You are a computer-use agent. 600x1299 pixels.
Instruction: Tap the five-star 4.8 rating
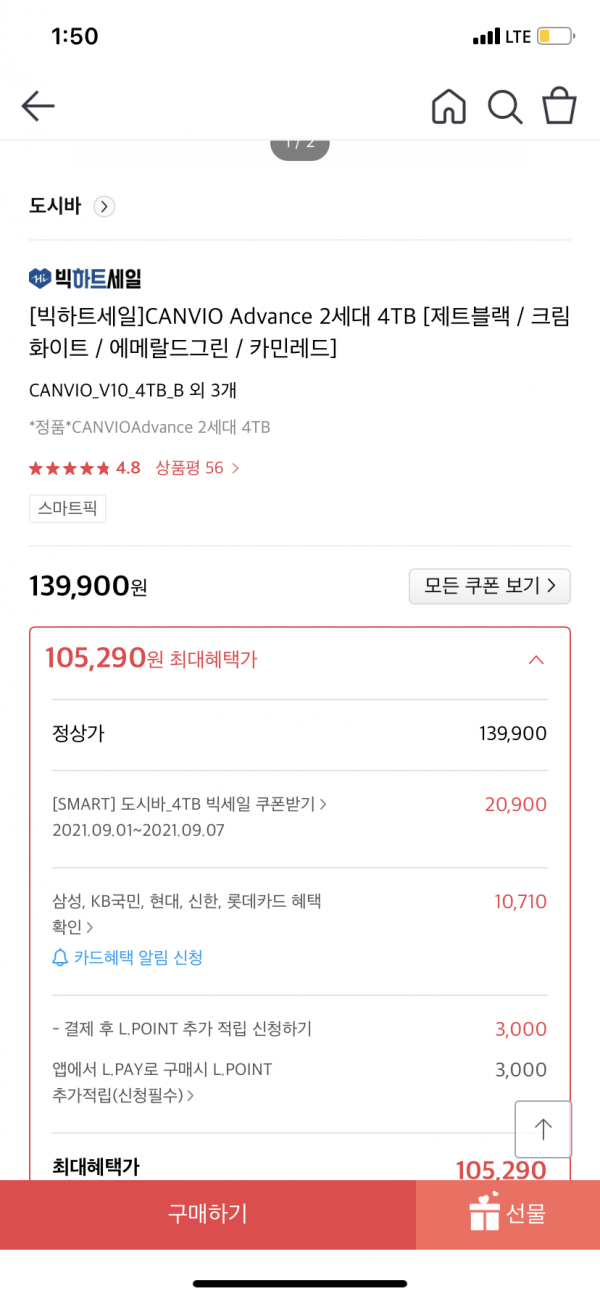click(x=85, y=468)
